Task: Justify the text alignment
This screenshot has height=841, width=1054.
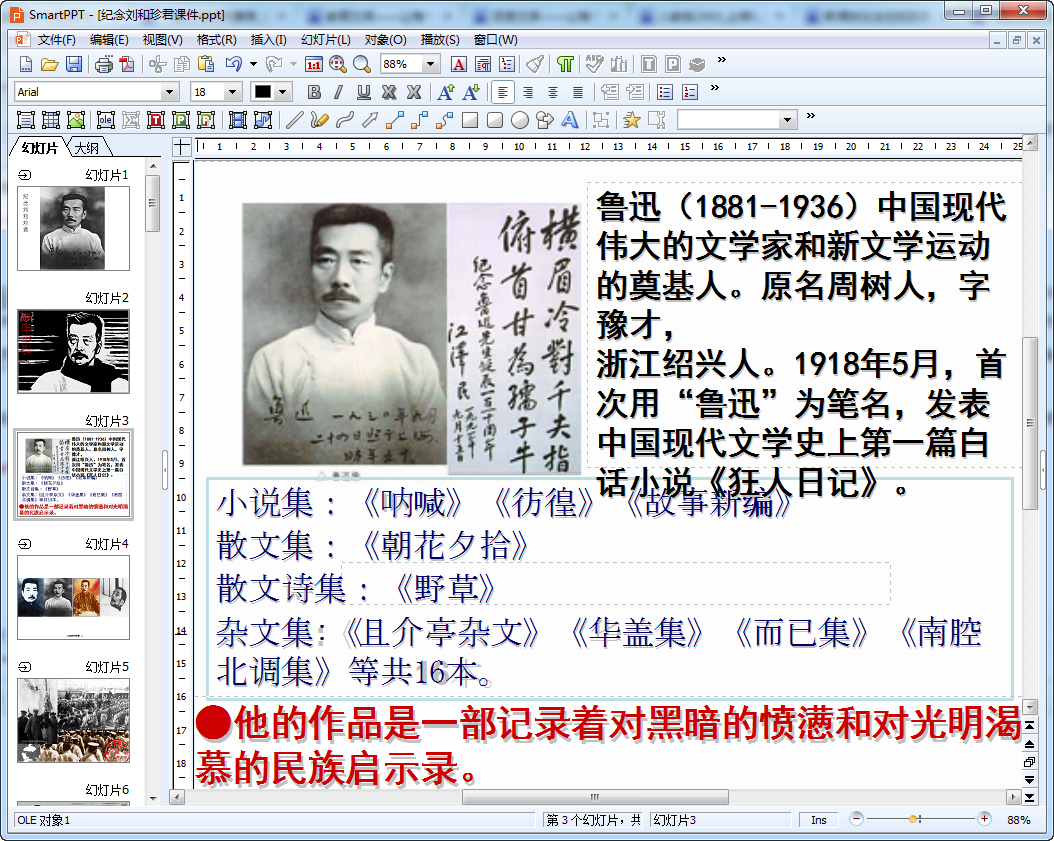Action: click(577, 92)
